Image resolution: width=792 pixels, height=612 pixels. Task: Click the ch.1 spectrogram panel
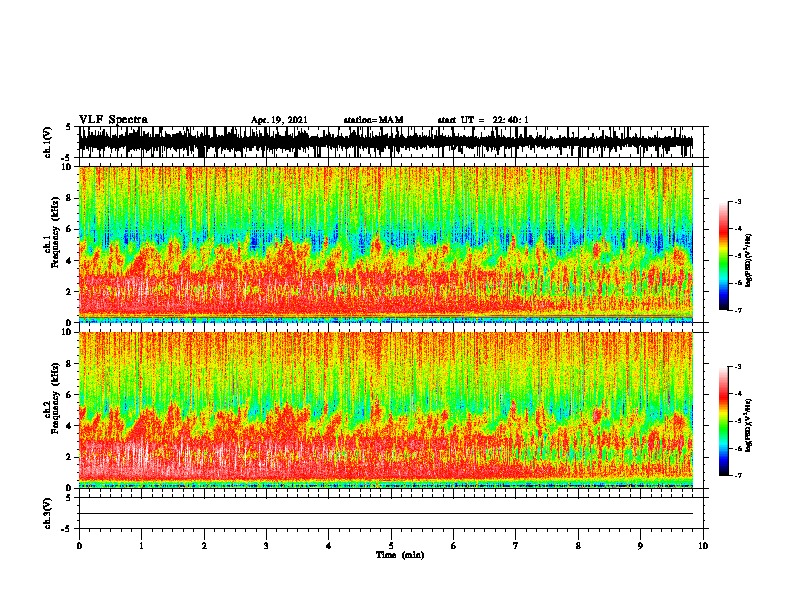(386, 244)
